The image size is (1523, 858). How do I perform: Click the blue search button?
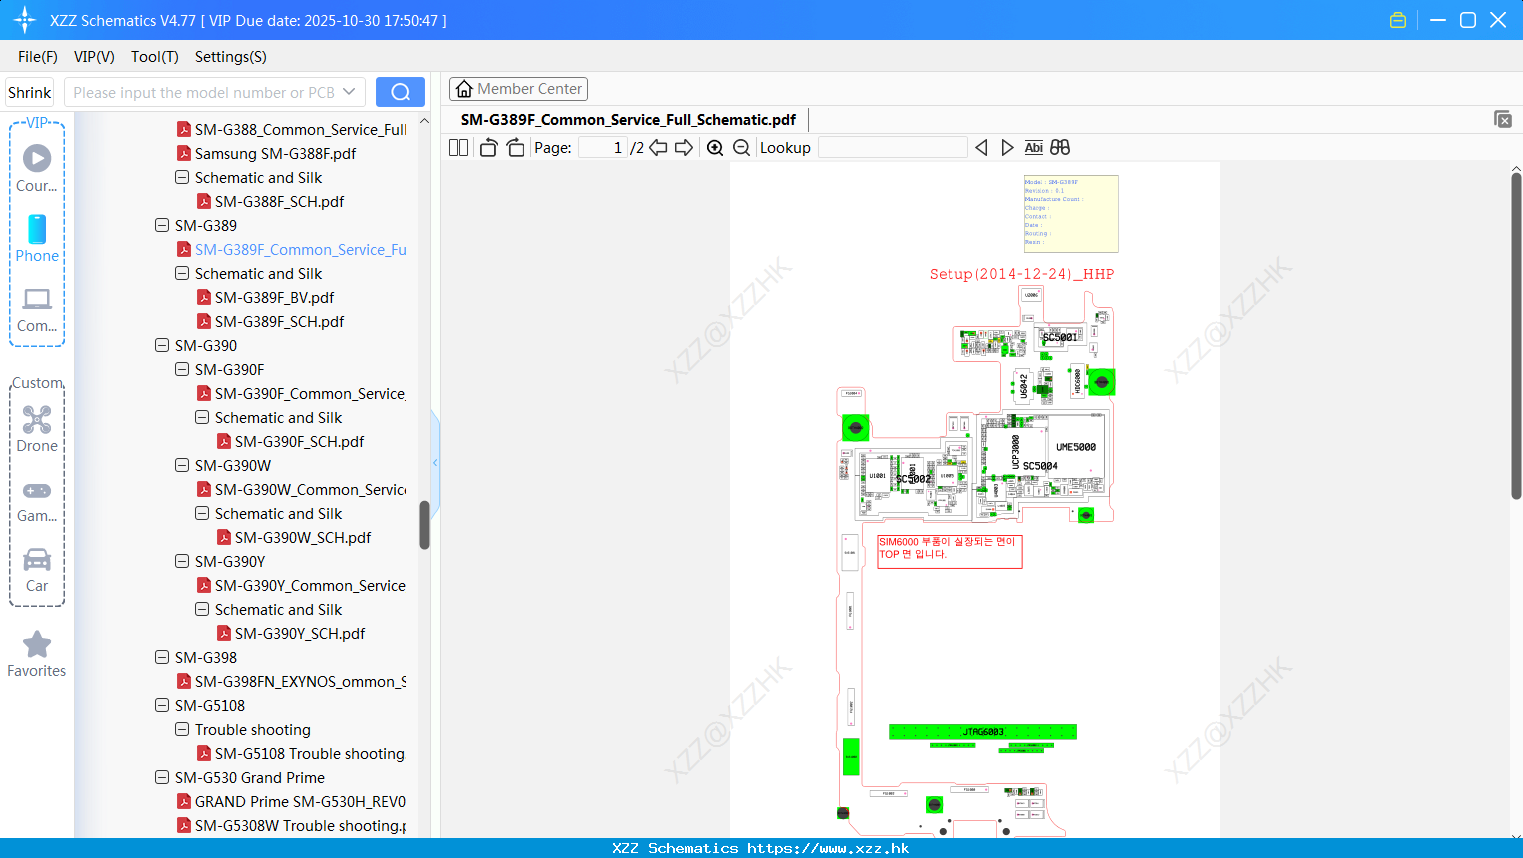point(400,92)
